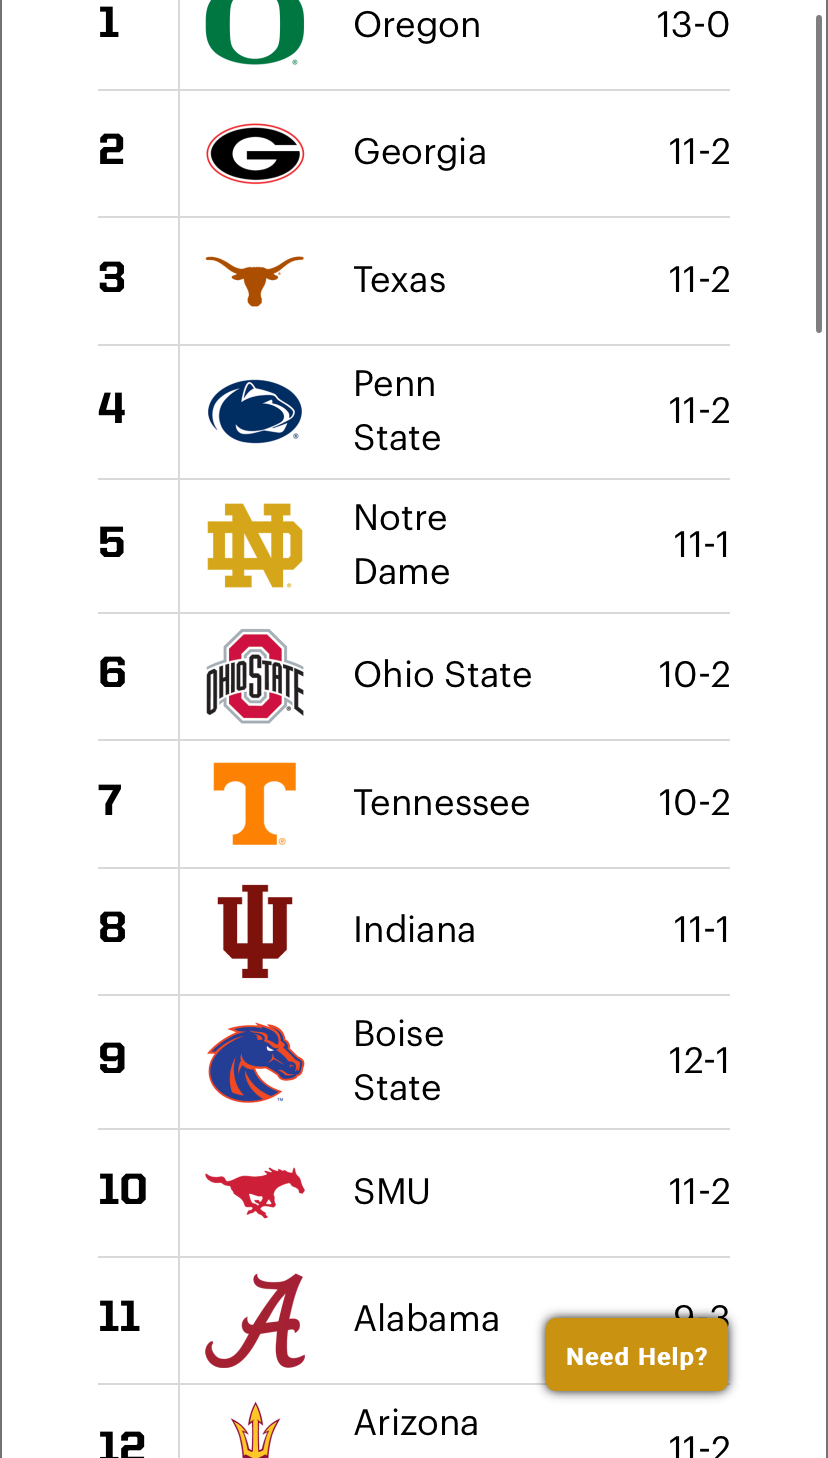Tap the Ohio State logo

pos(255,675)
